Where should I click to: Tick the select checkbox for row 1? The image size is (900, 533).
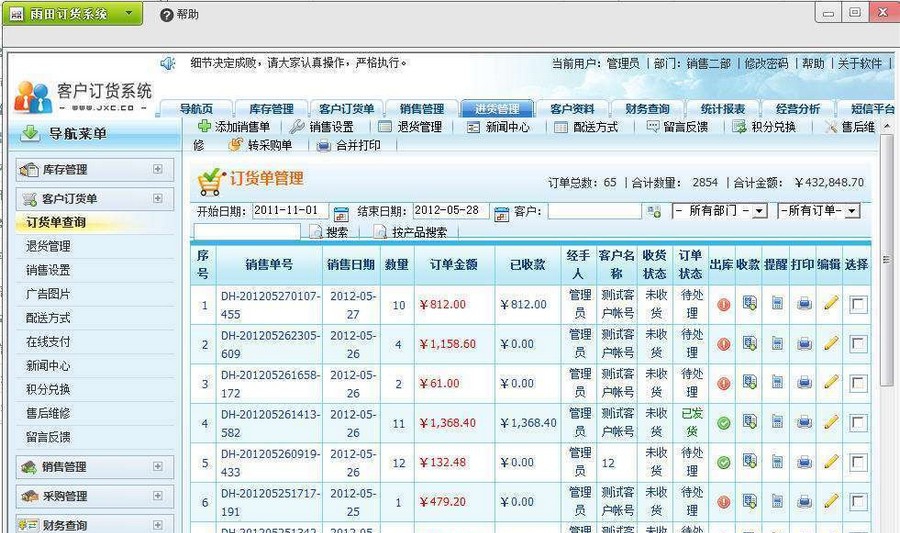pos(858,304)
